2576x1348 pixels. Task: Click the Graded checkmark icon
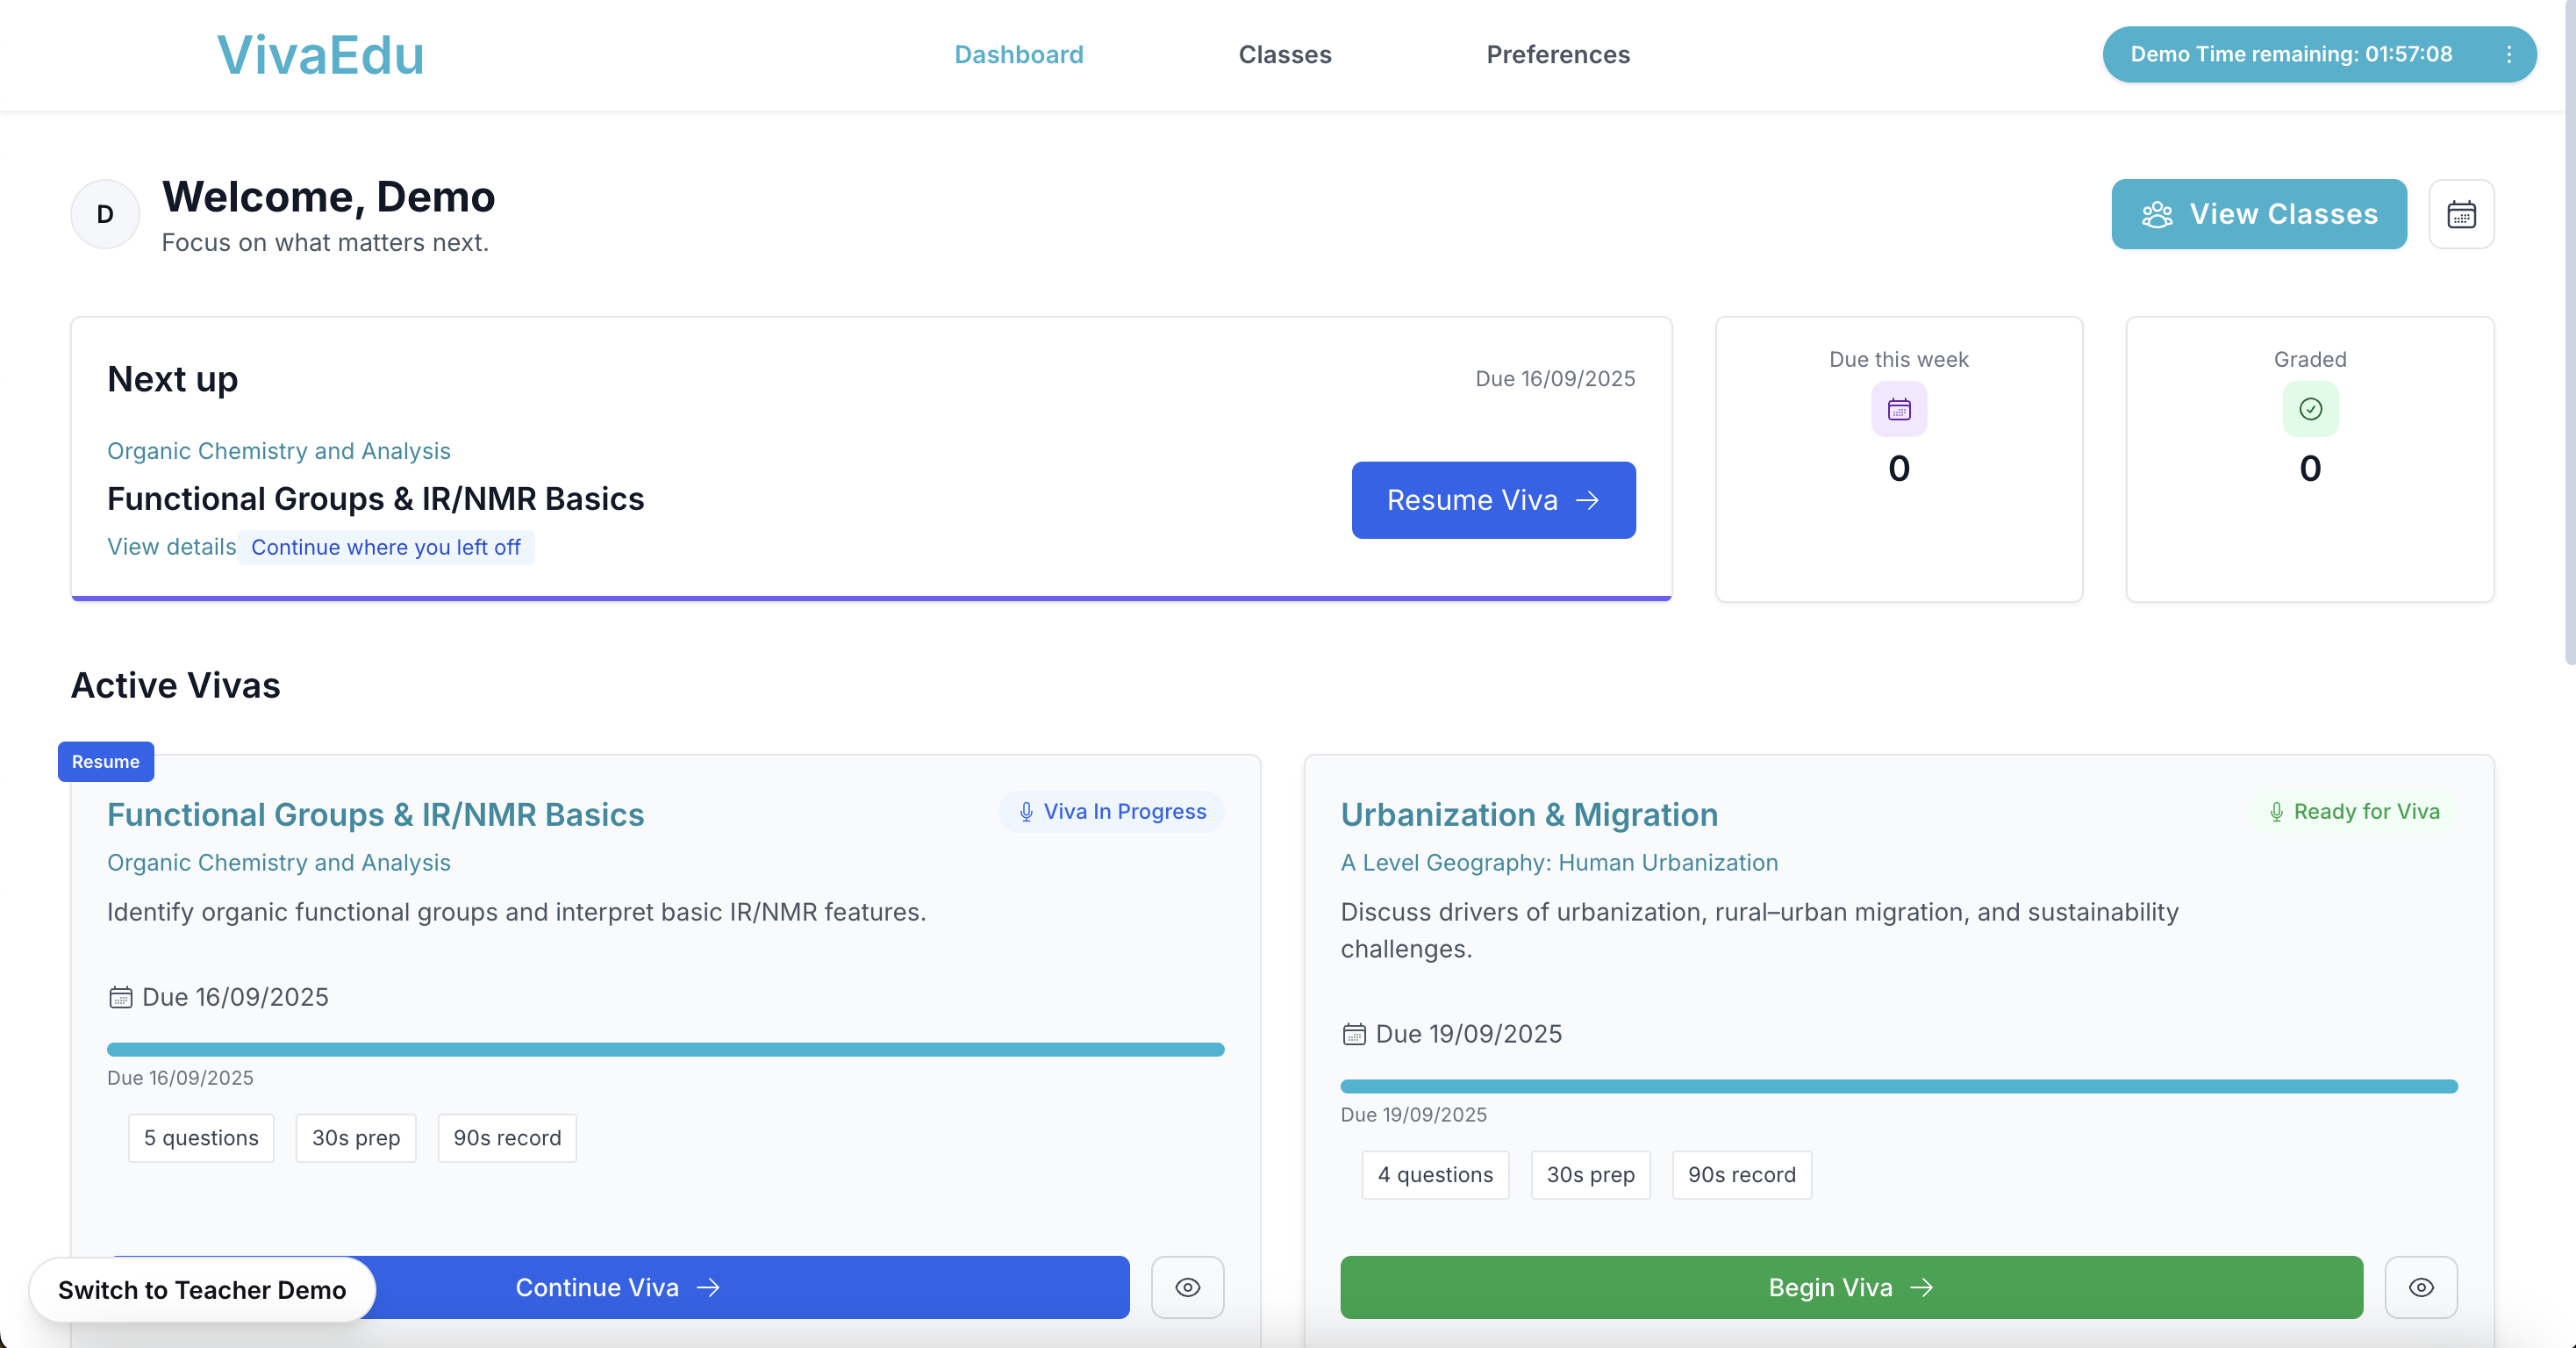pos(2309,409)
